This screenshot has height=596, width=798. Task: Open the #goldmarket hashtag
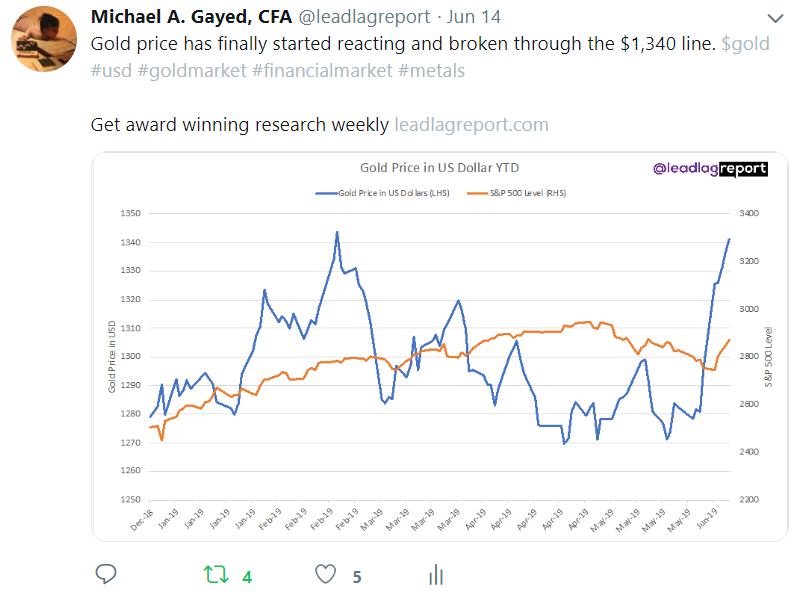tap(197, 71)
